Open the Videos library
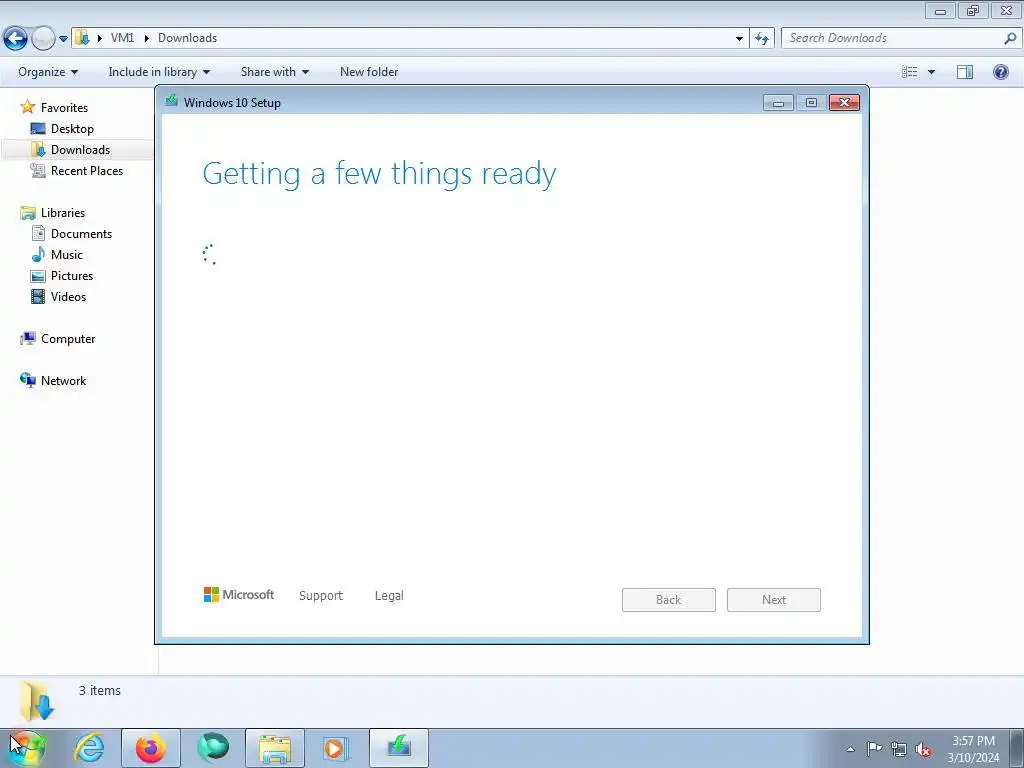 tap(68, 296)
